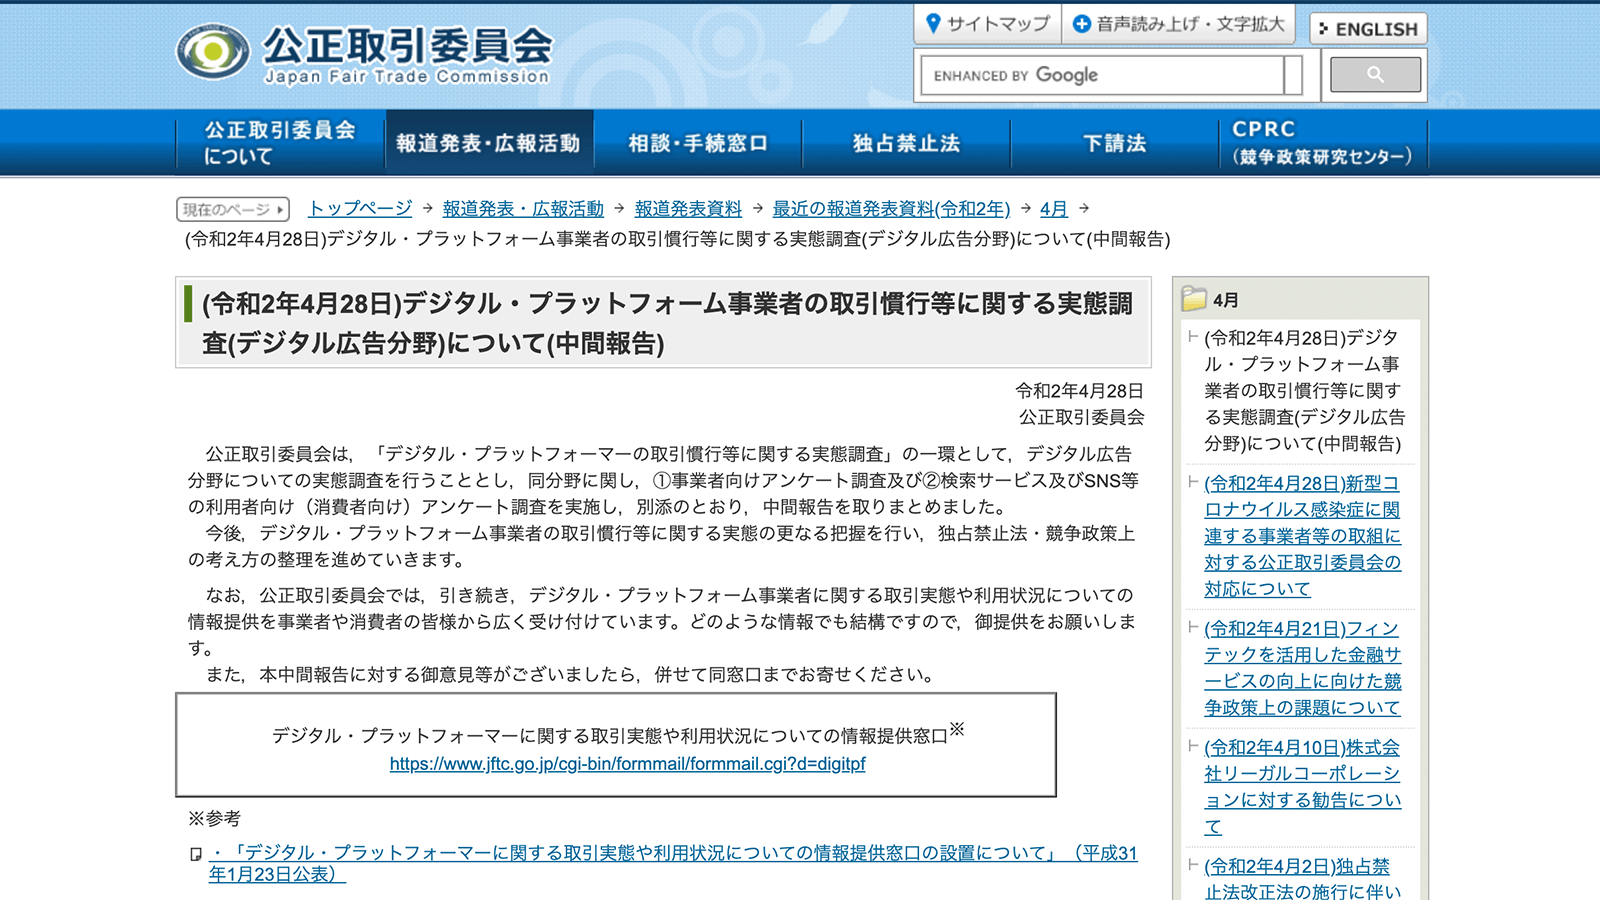Screen dimensions: 1600x900
Task: Open 音声読み上げ・文字拡大 accessibility option
Action: pyautogui.click(x=1179, y=24)
